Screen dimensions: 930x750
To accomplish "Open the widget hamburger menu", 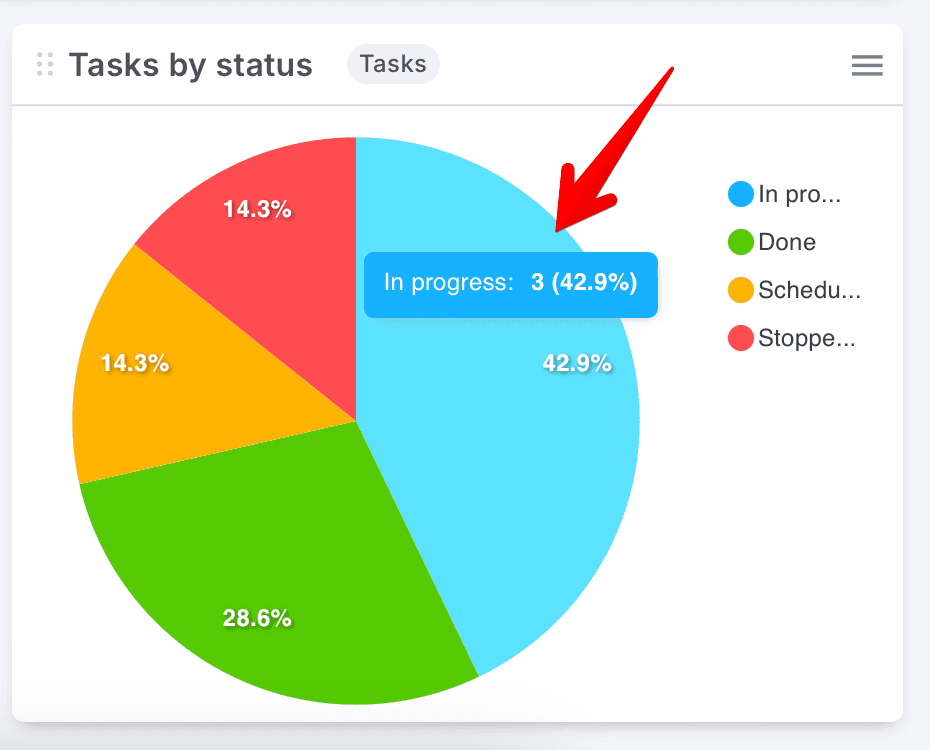I will click(867, 66).
